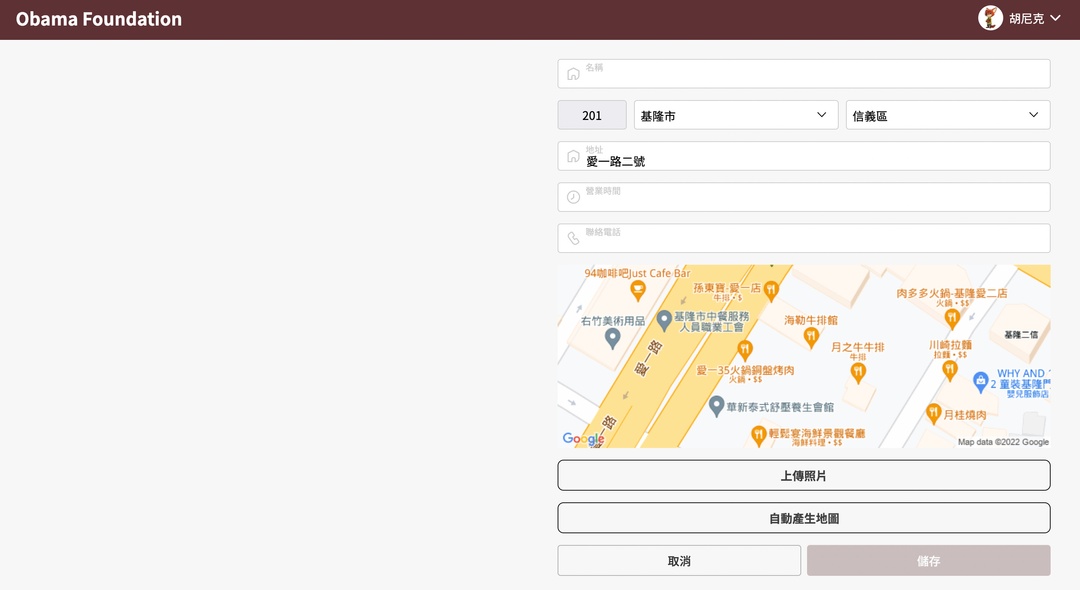Focus the 聯絡電話 phone number field
Screen dimensions: 1080x590
[x=804, y=238]
